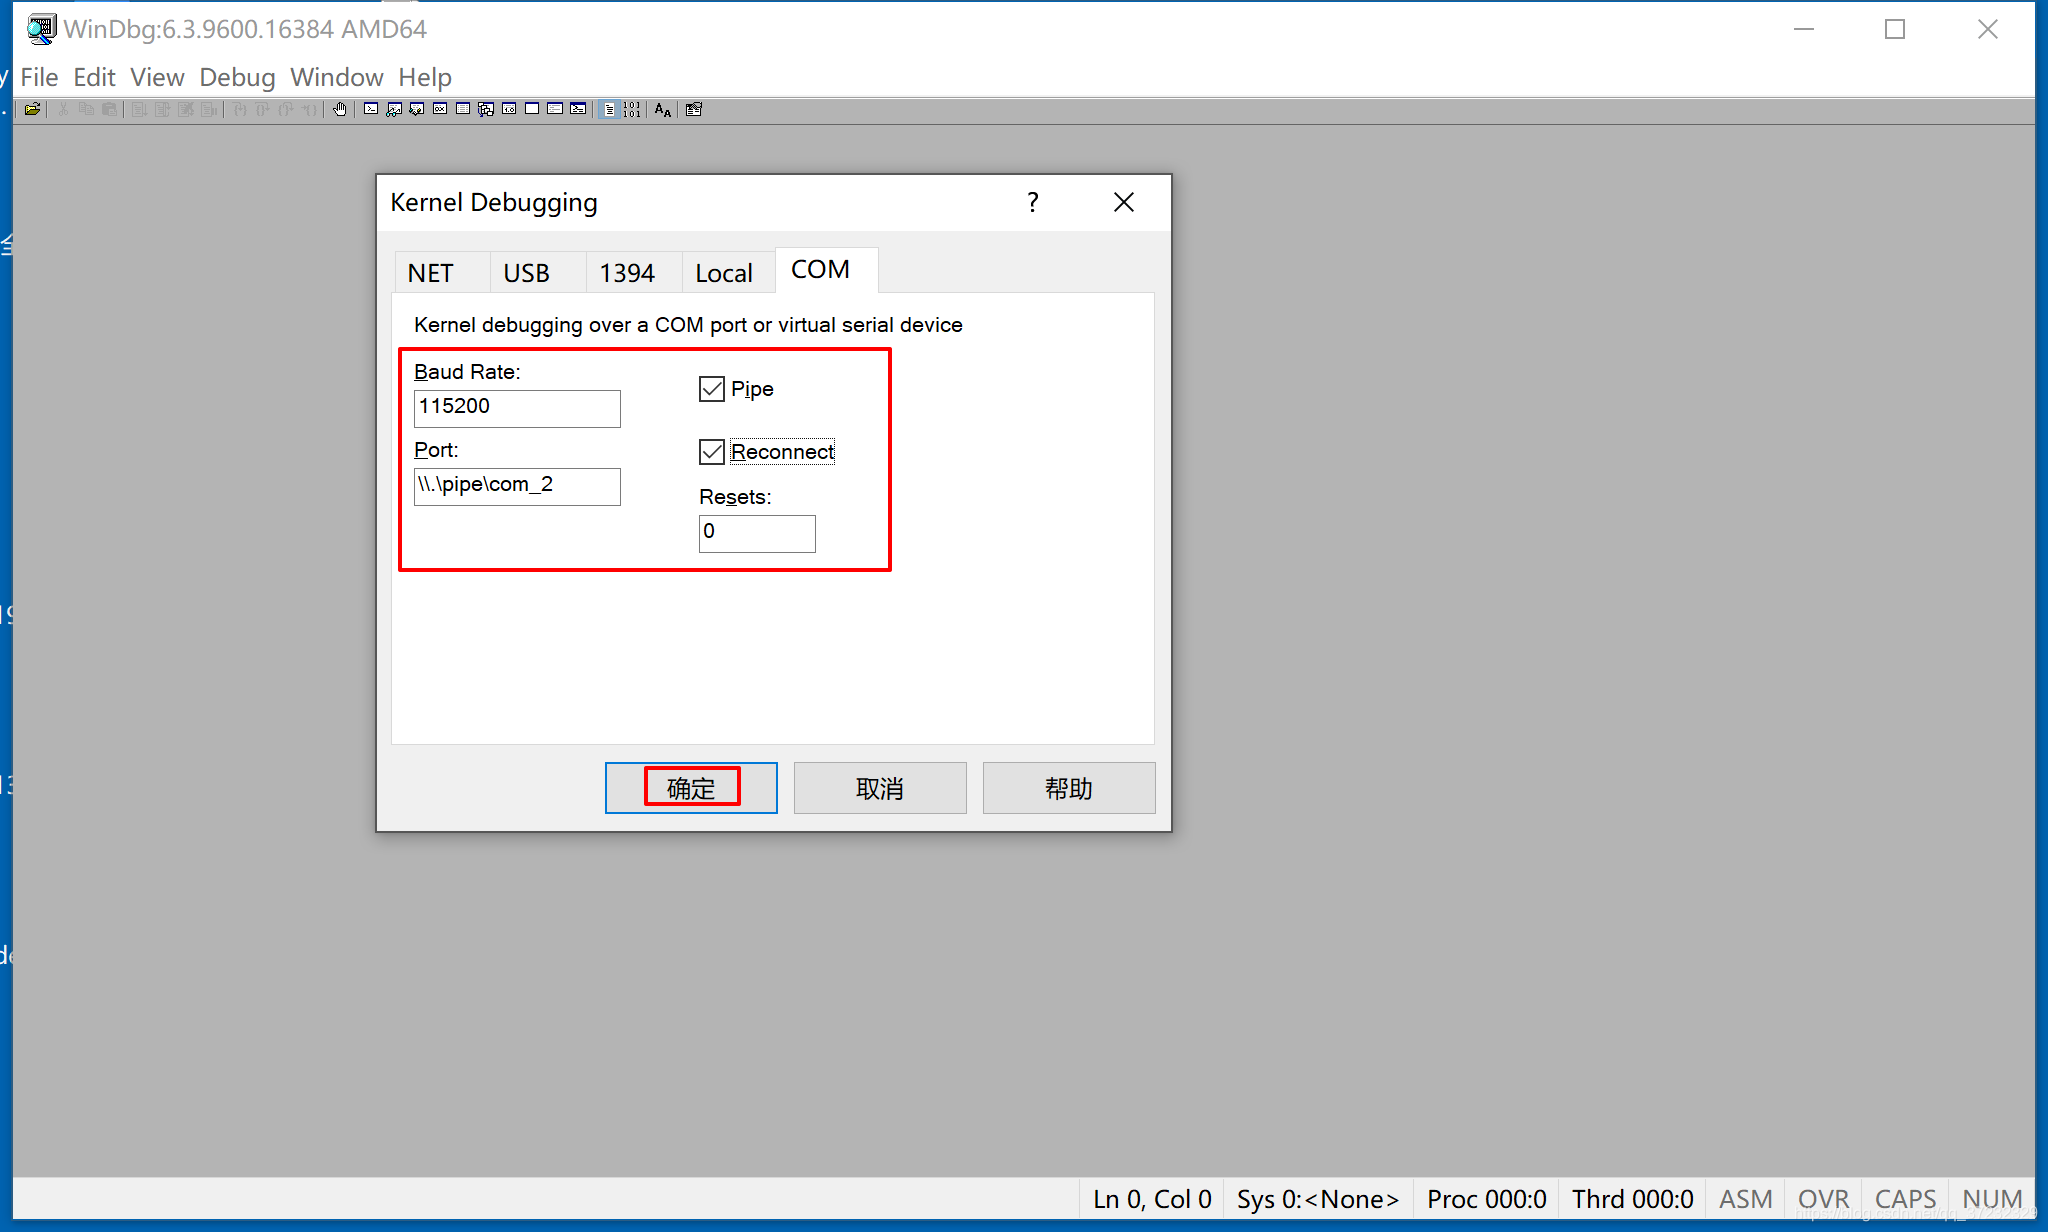
Task: Click the Font selection toolbar icon
Action: 661,110
